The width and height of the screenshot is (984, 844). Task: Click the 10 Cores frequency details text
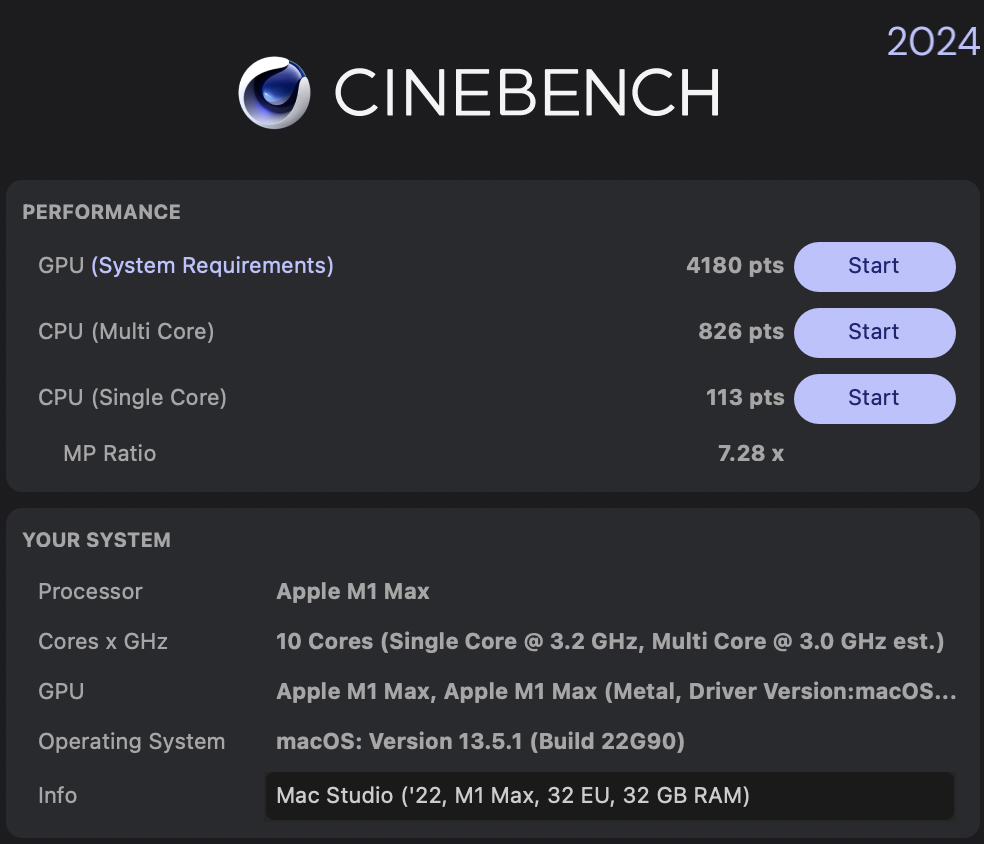click(x=609, y=642)
